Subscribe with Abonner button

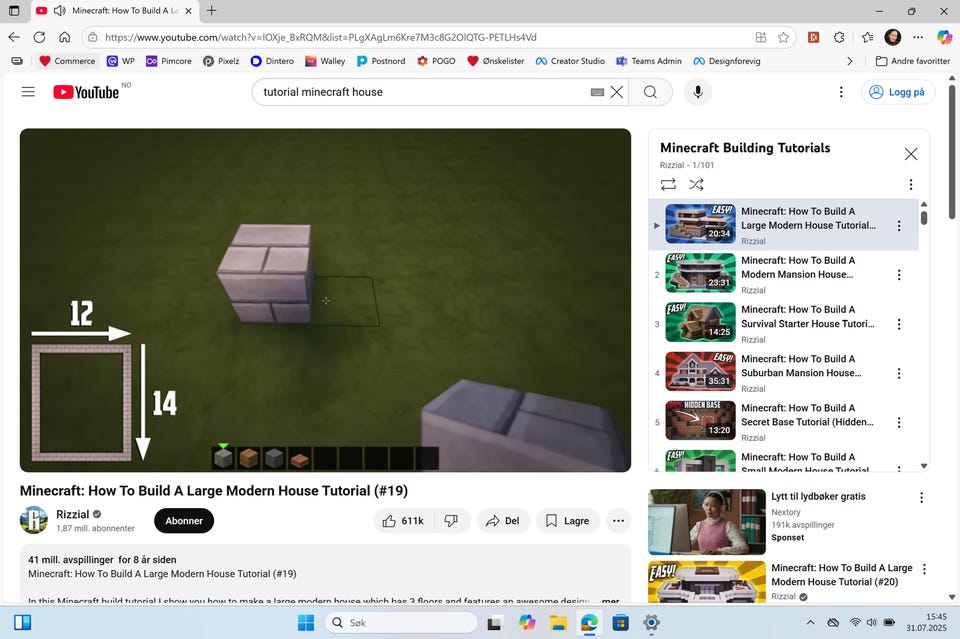(184, 521)
